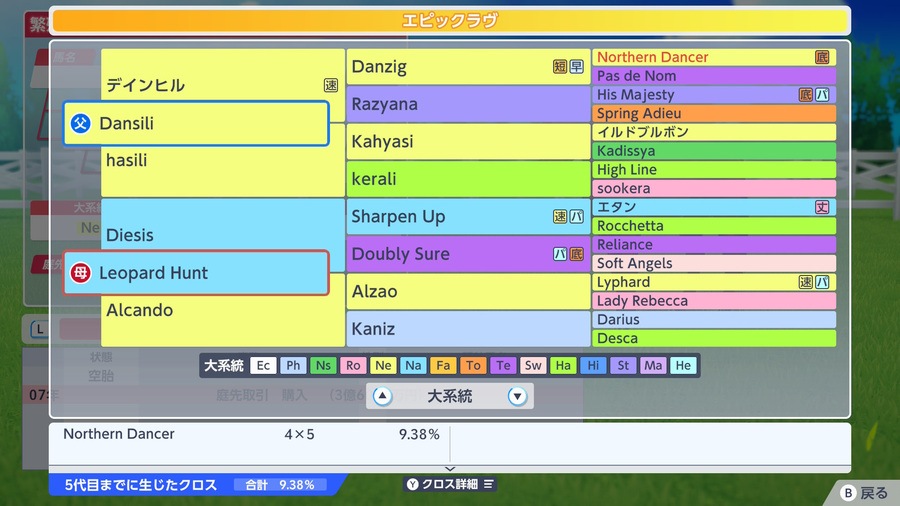The width and height of the screenshot is (900, 506).
Task: Click the Lady Rebecca entry
Action: pos(713,301)
